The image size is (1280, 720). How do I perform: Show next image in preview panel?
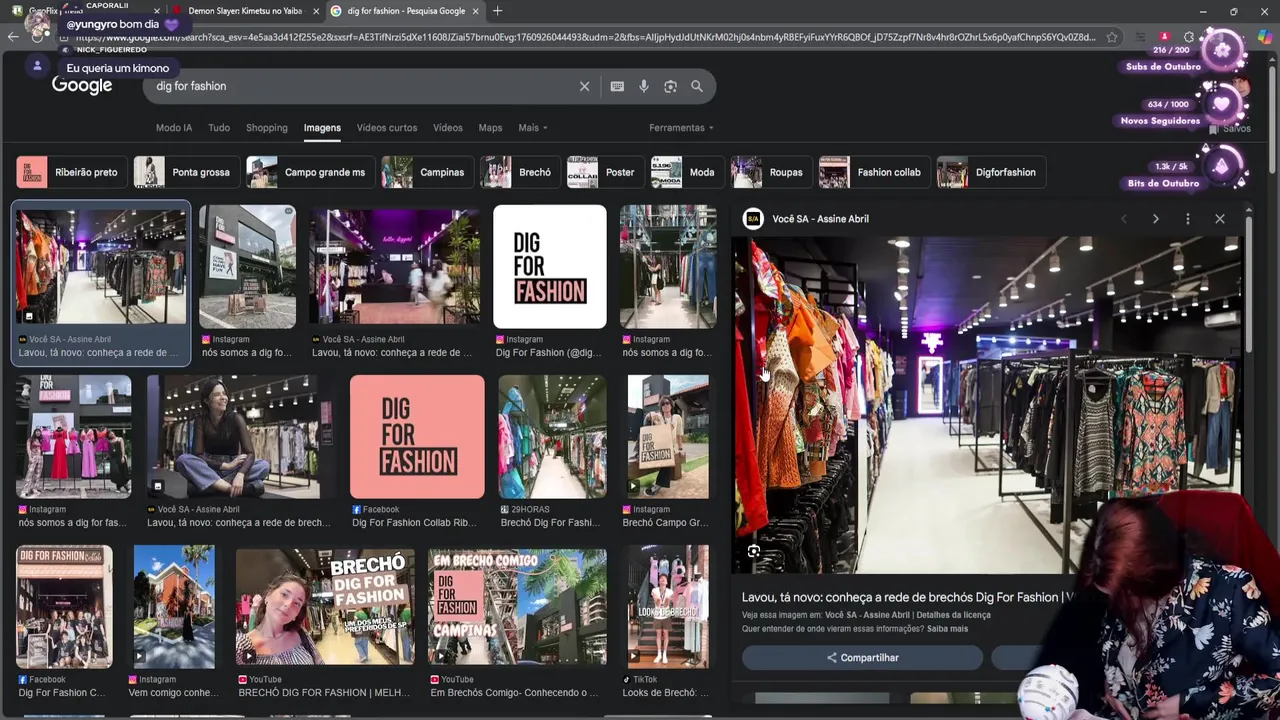[x=1155, y=218]
